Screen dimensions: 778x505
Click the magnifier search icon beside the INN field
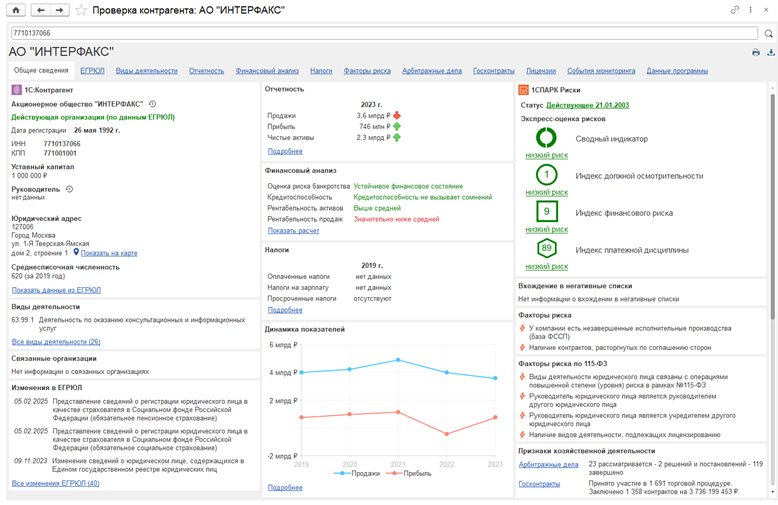(x=768, y=33)
